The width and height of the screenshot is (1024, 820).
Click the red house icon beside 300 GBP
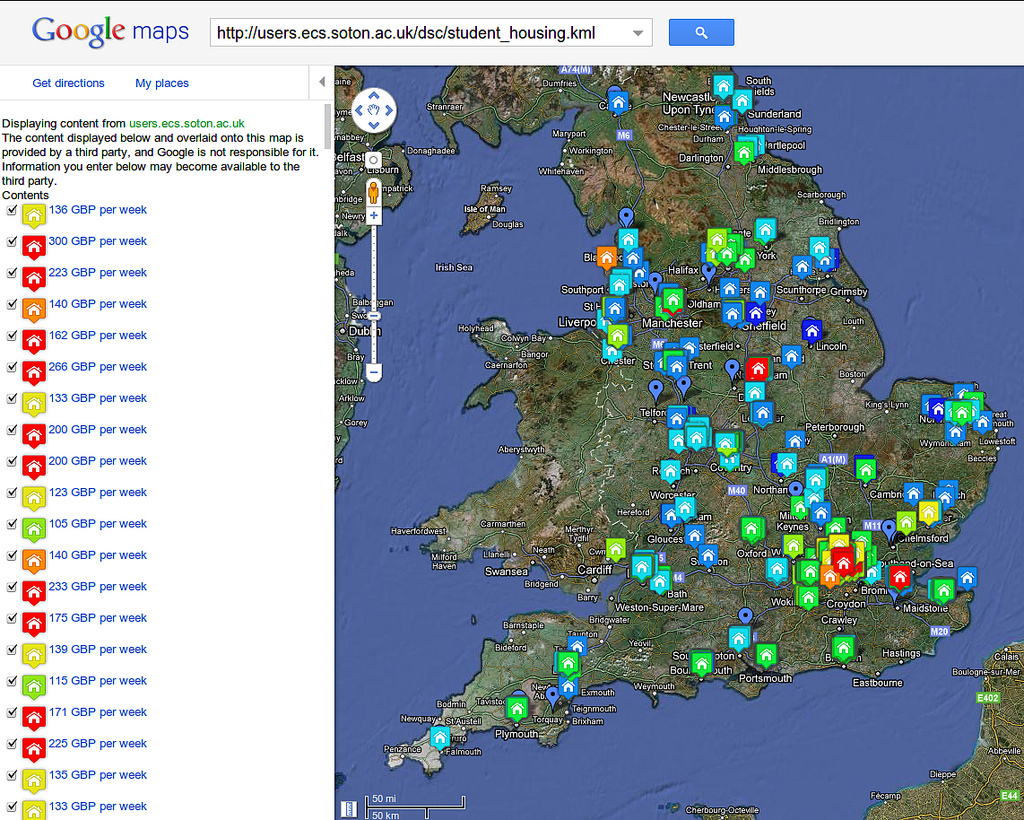point(34,246)
